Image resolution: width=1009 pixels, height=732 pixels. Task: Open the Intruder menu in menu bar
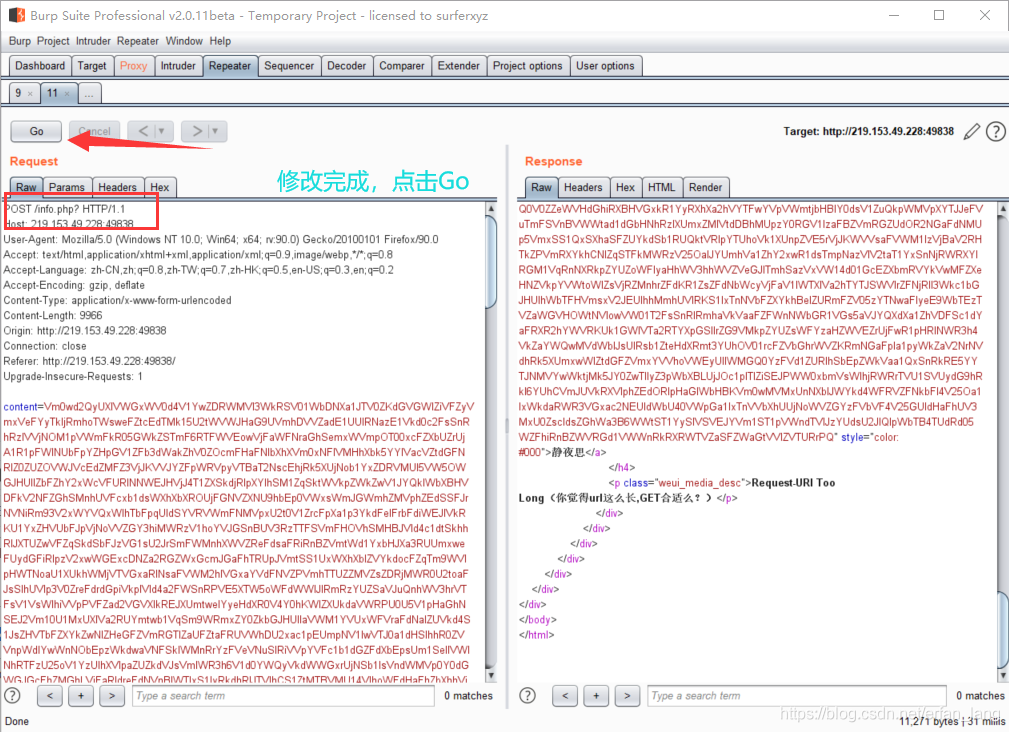(x=93, y=41)
